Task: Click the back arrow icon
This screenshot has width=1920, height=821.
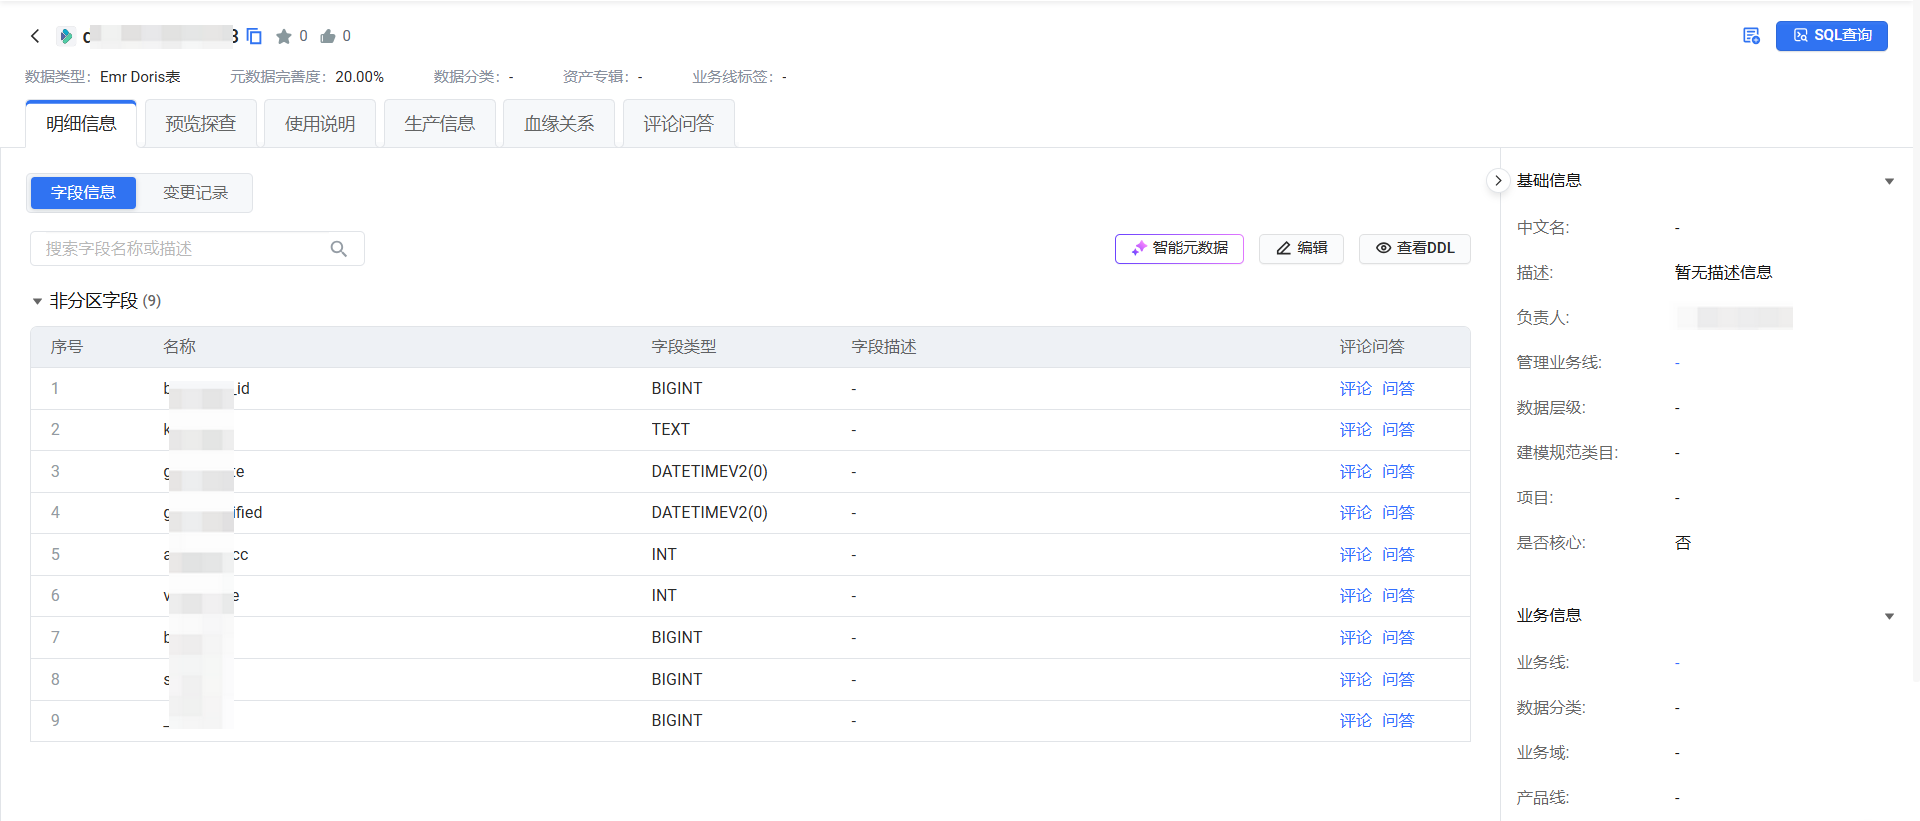Action: [x=35, y=36]
